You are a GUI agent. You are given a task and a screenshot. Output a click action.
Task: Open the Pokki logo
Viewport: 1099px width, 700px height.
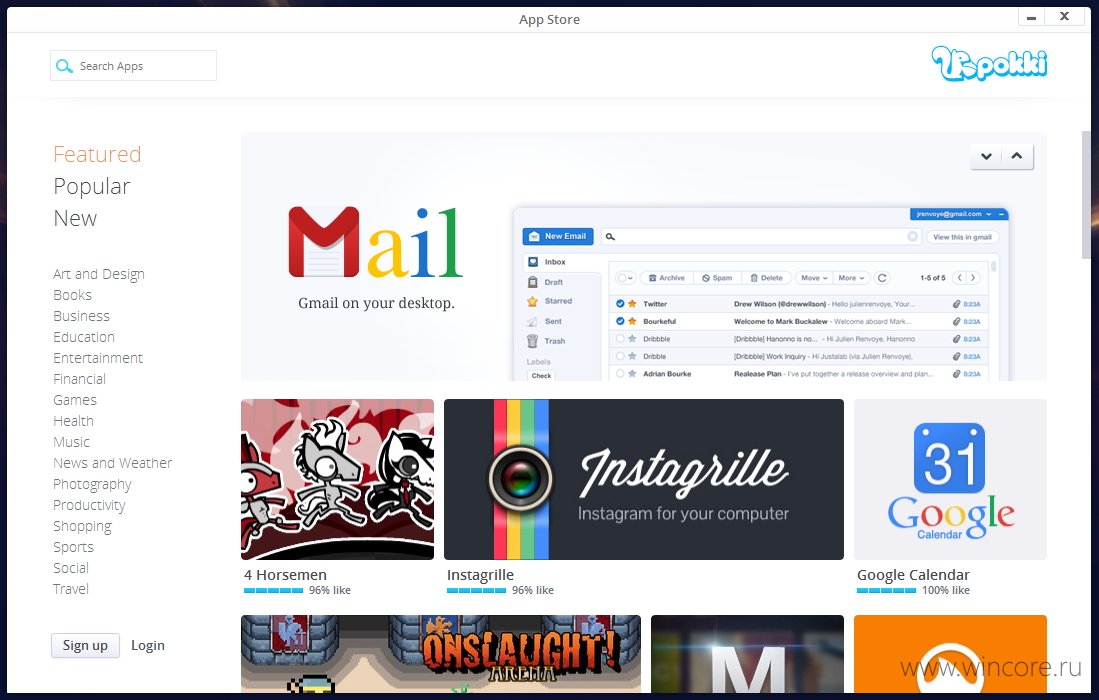click(989, 64)
